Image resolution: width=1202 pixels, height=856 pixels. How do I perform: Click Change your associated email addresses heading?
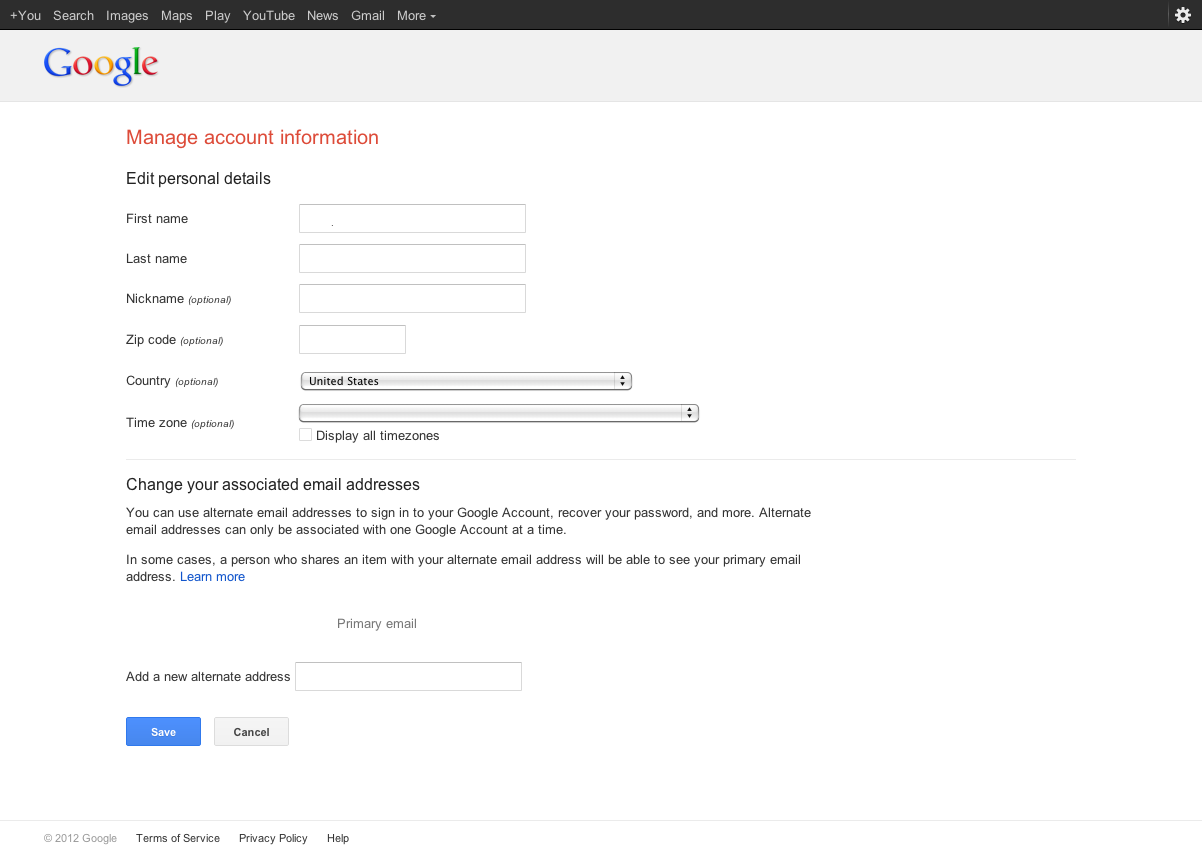[x=273, y=484]
